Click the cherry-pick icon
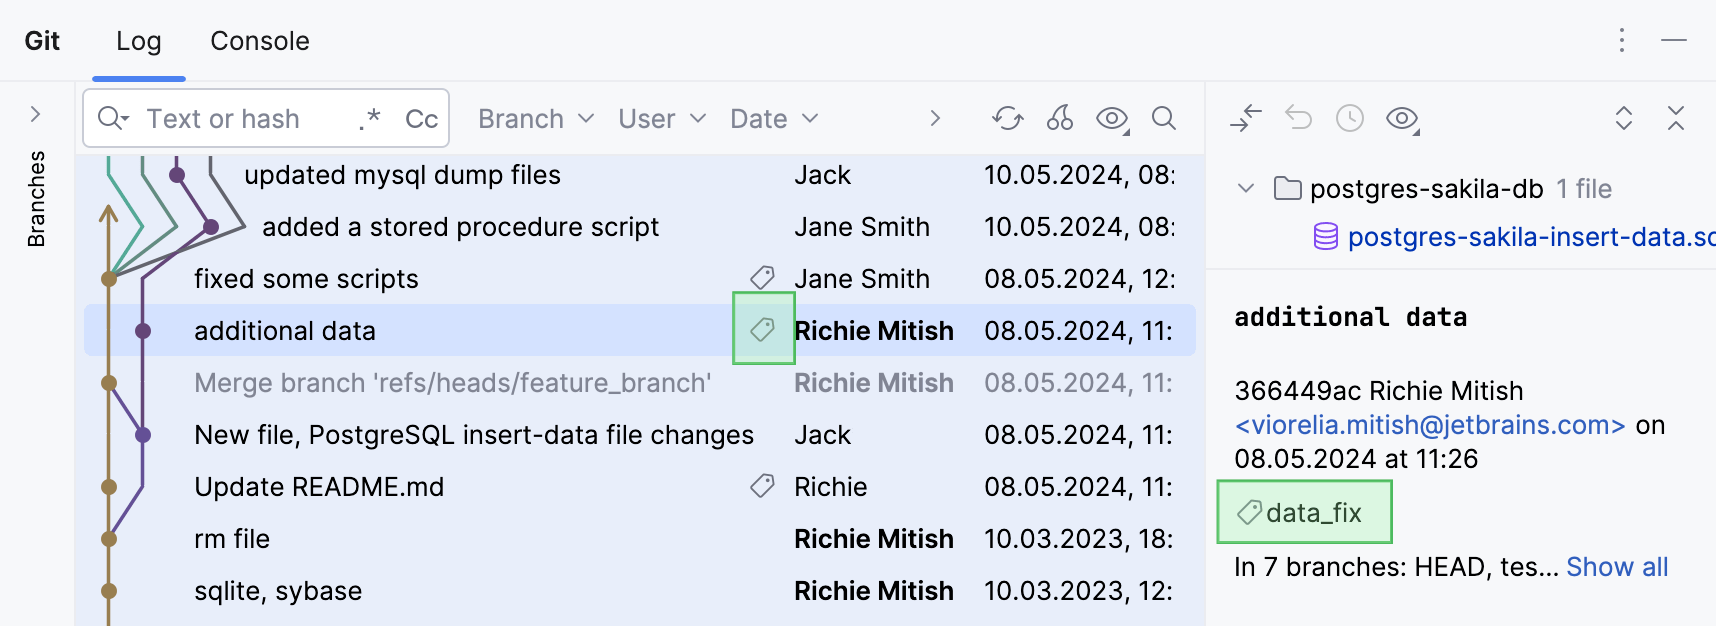This screenshot has height=626, width=1716. click(x=1060, y=119)
